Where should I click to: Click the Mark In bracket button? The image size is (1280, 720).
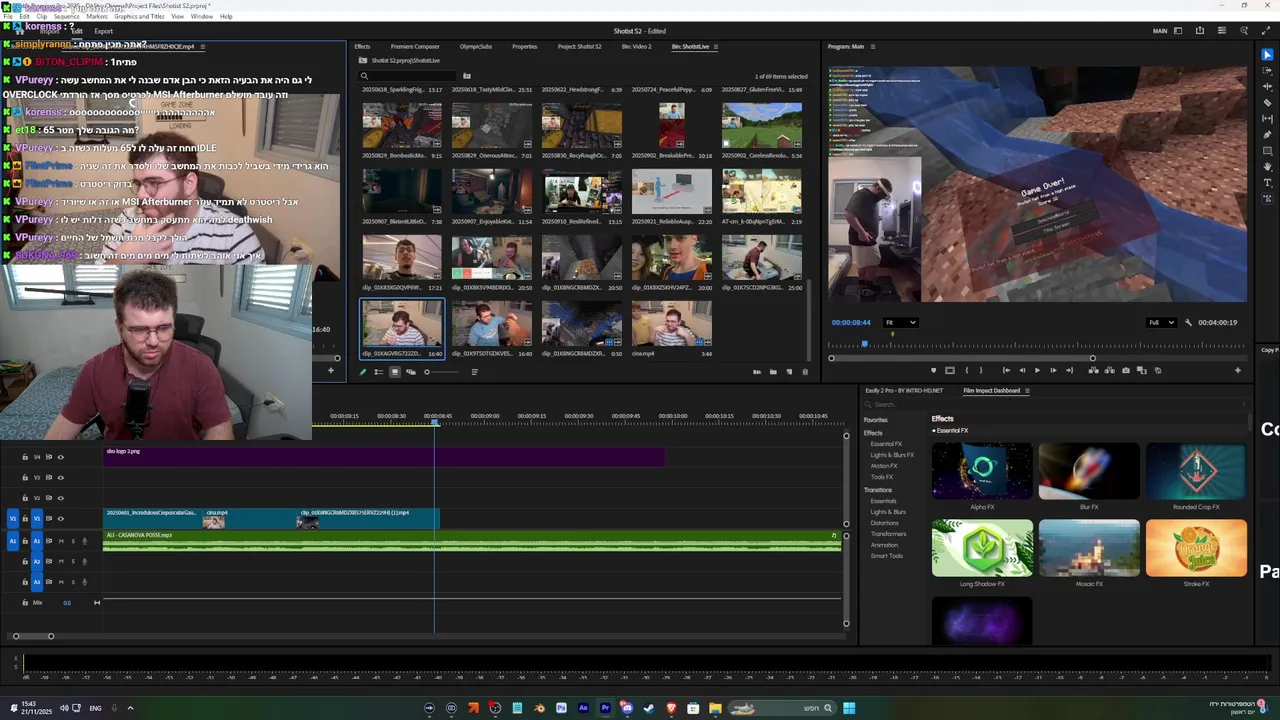(x=966, y=370)
